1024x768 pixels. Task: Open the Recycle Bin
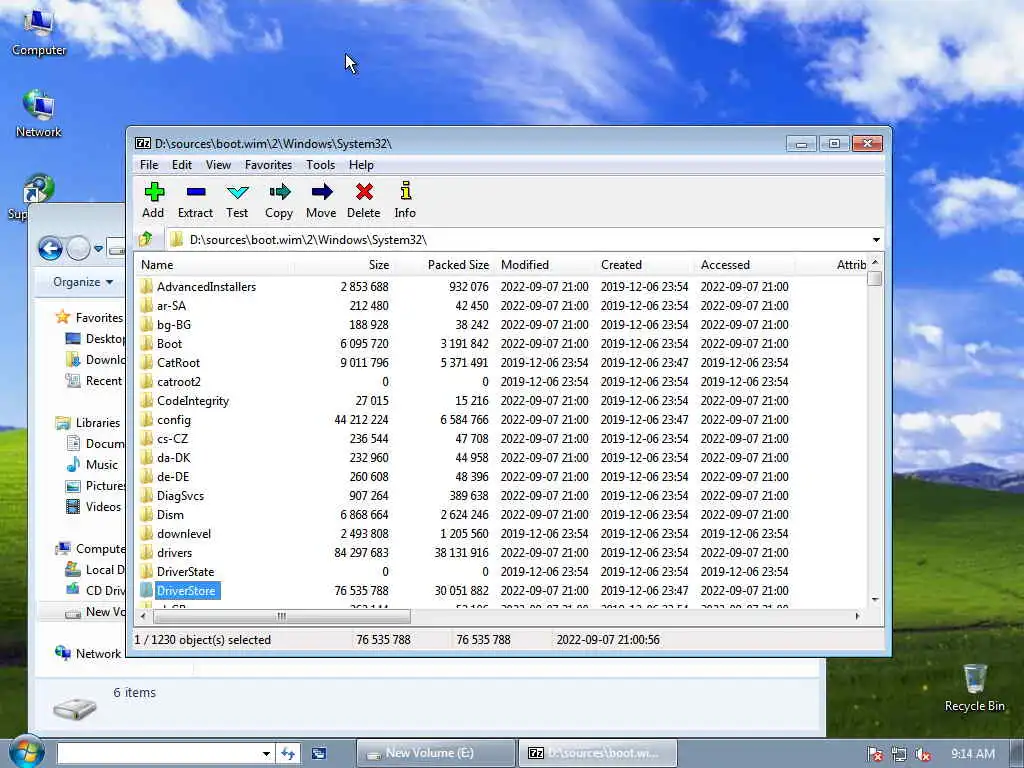[974, 688]
